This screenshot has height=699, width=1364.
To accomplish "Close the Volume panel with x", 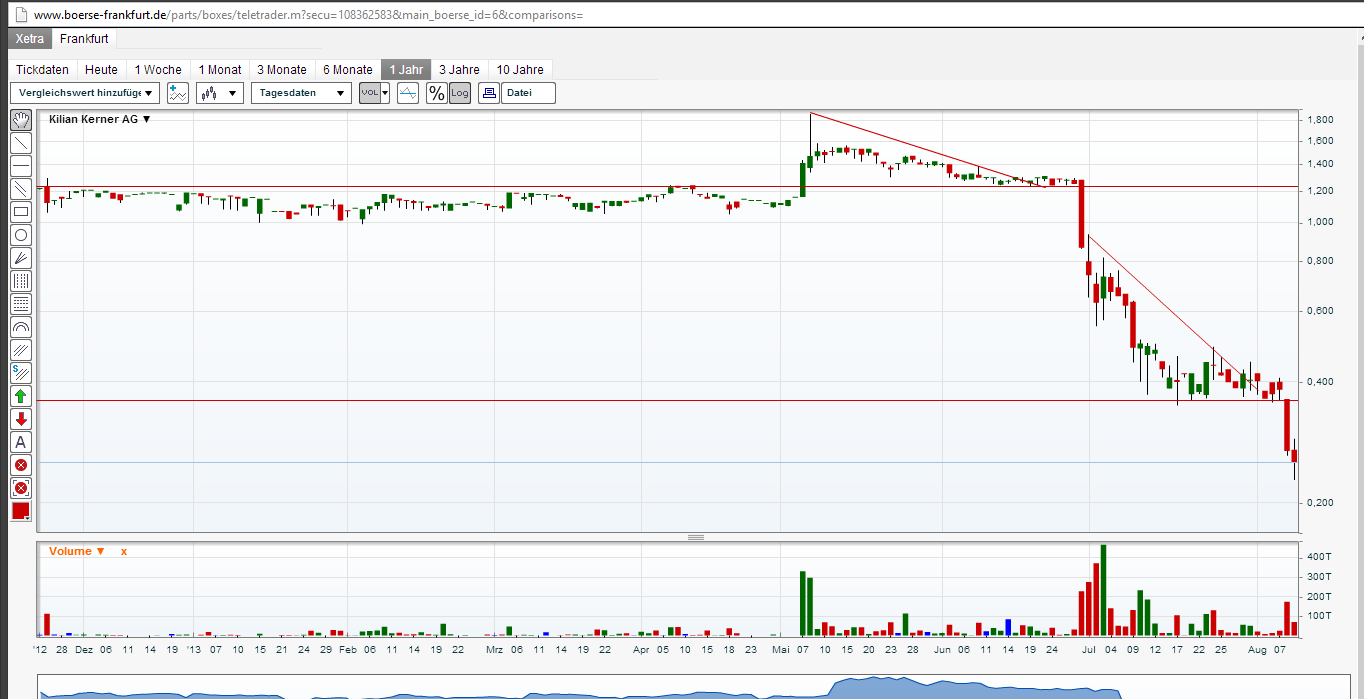I will coord(124,552).
